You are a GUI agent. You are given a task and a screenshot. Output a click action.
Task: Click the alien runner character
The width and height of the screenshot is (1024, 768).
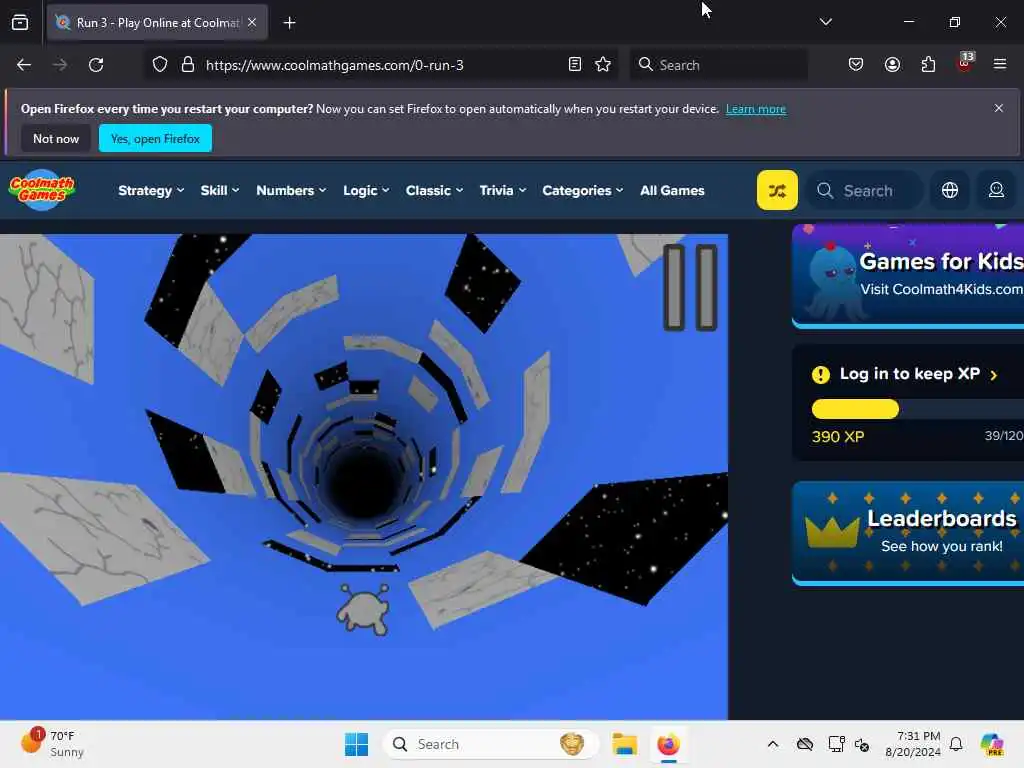point(364,609)
